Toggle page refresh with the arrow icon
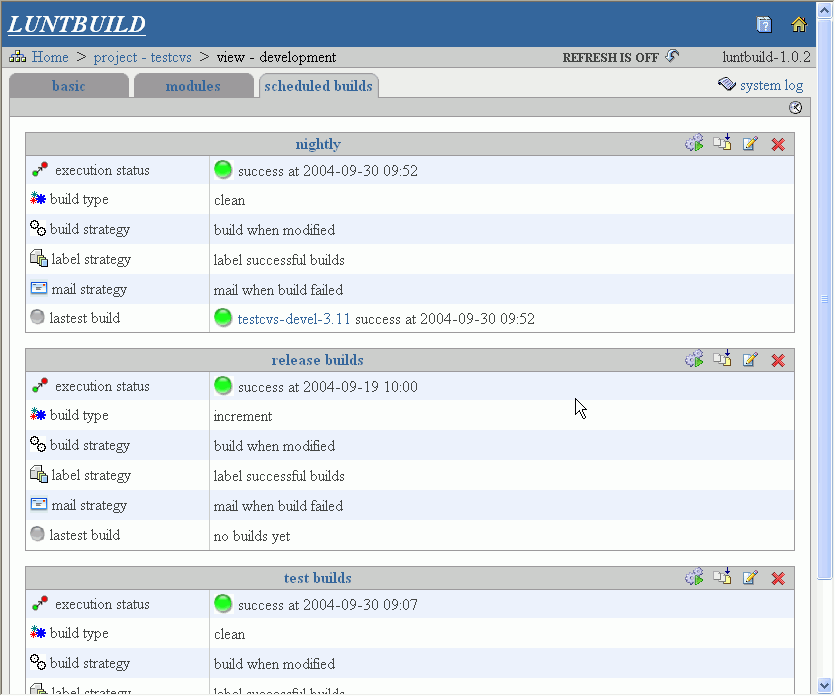This screenshot has height=696, width=835. [x=672, y=57]
